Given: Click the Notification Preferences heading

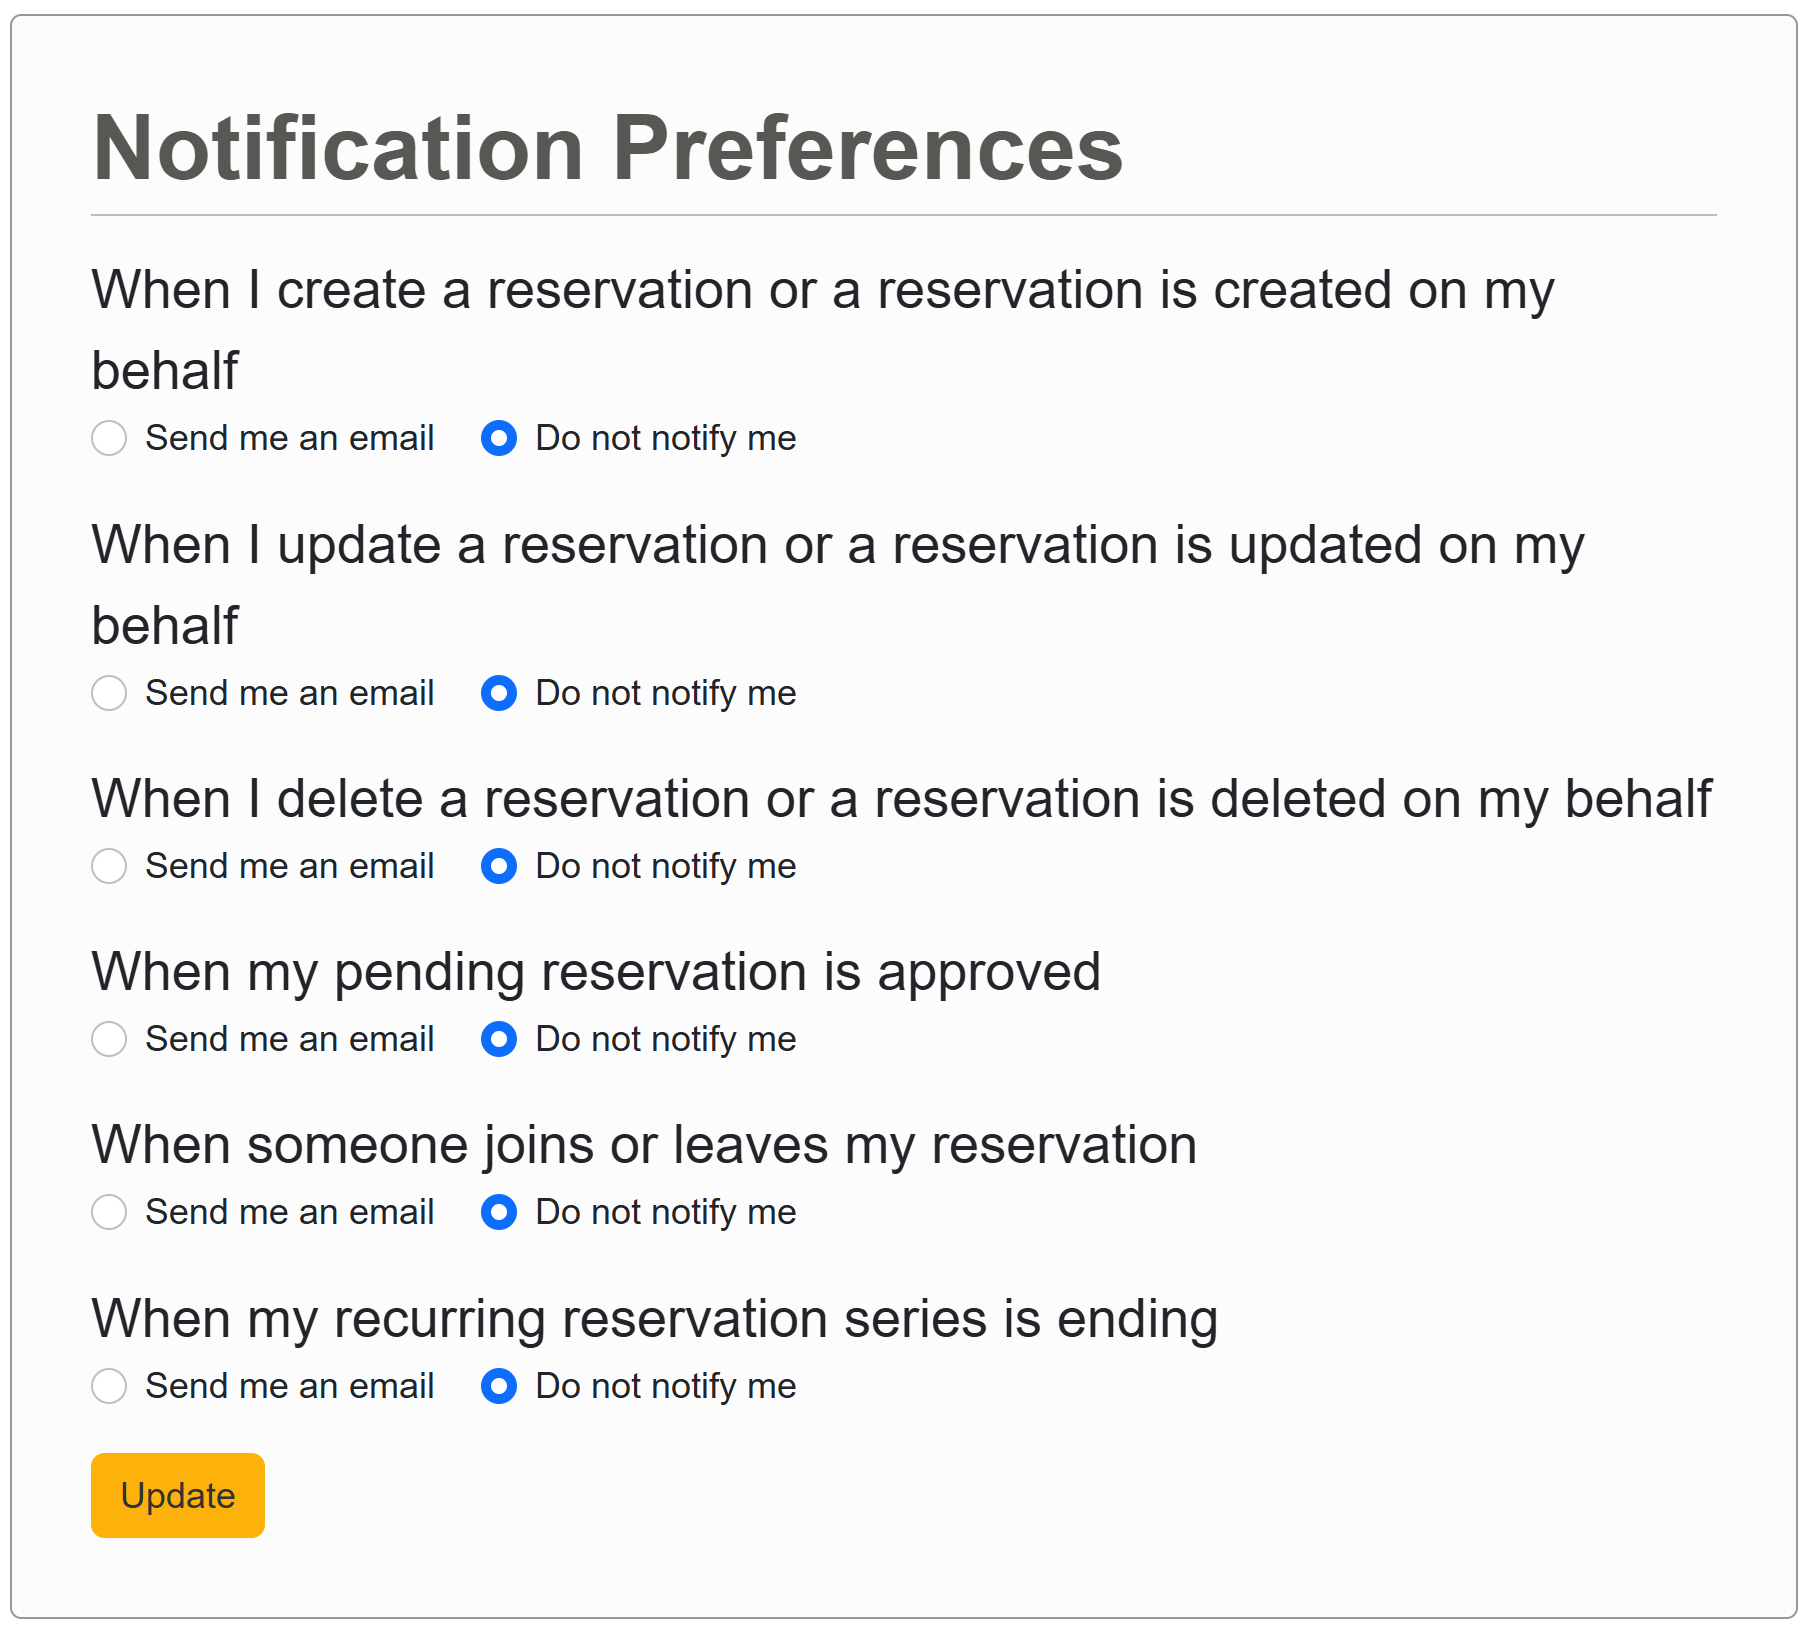Looking at the screenshot, I should pos(607,148).
